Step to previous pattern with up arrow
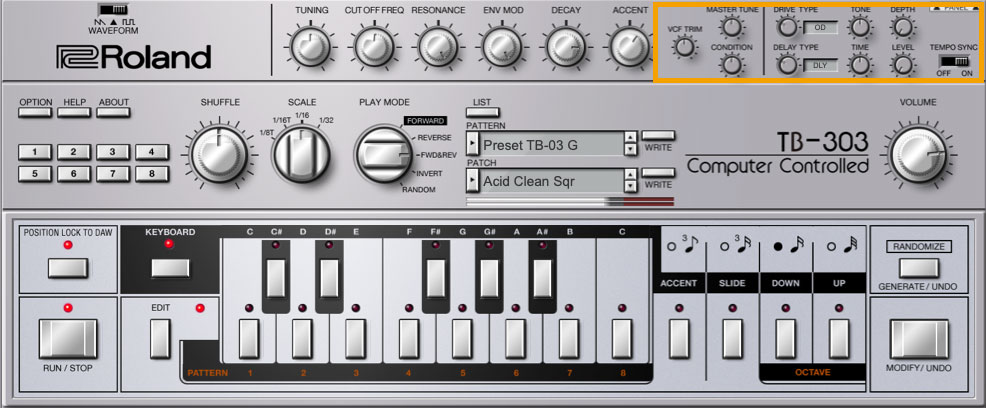Screen dimensions: 986x408 tap(630, 138)
